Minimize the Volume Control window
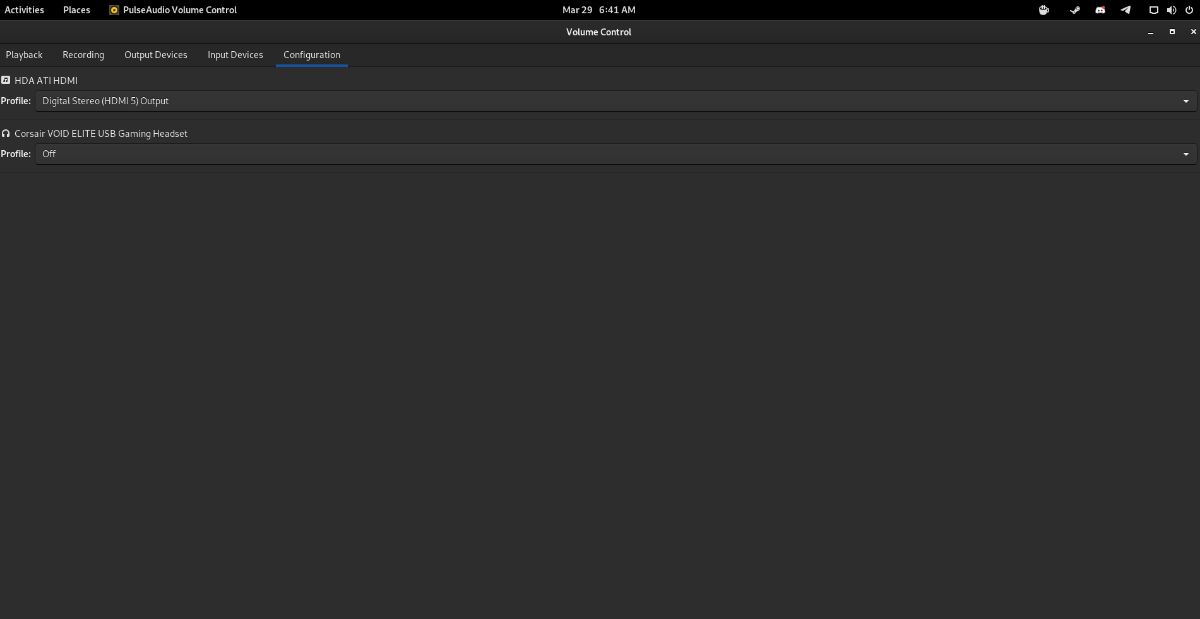1200x619 pixels. [x=1151, y=32]
